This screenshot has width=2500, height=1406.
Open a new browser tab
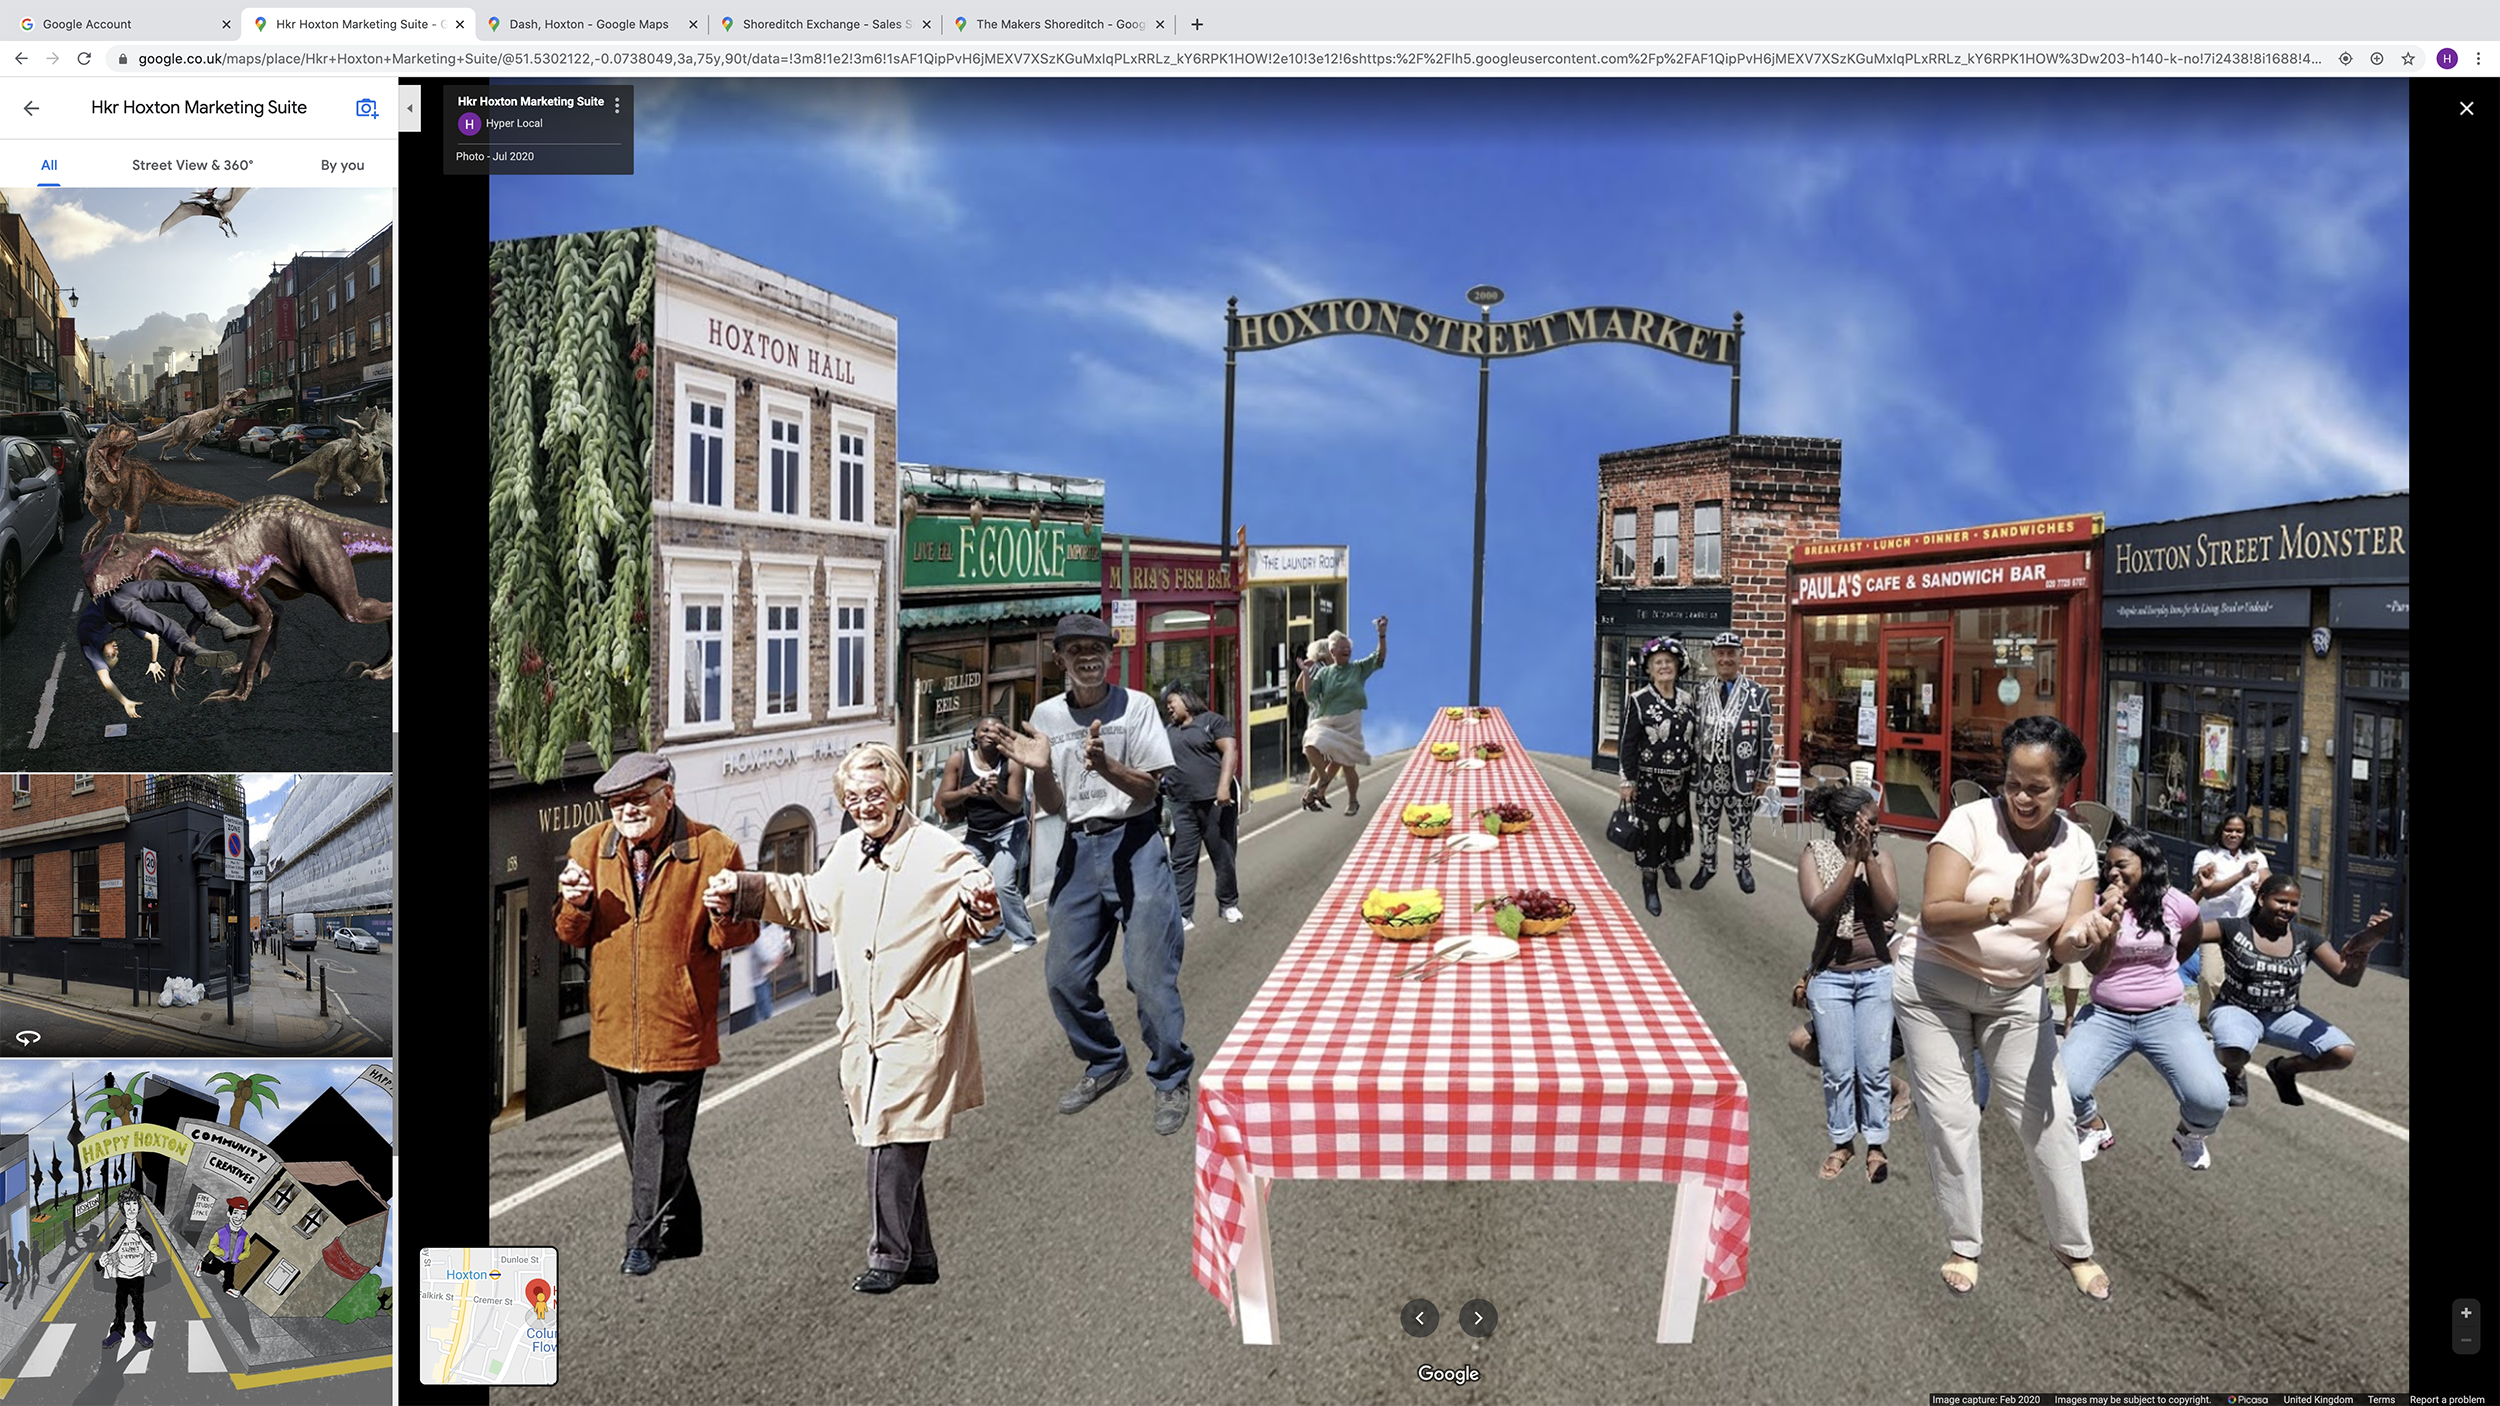tap(1197, 24)
